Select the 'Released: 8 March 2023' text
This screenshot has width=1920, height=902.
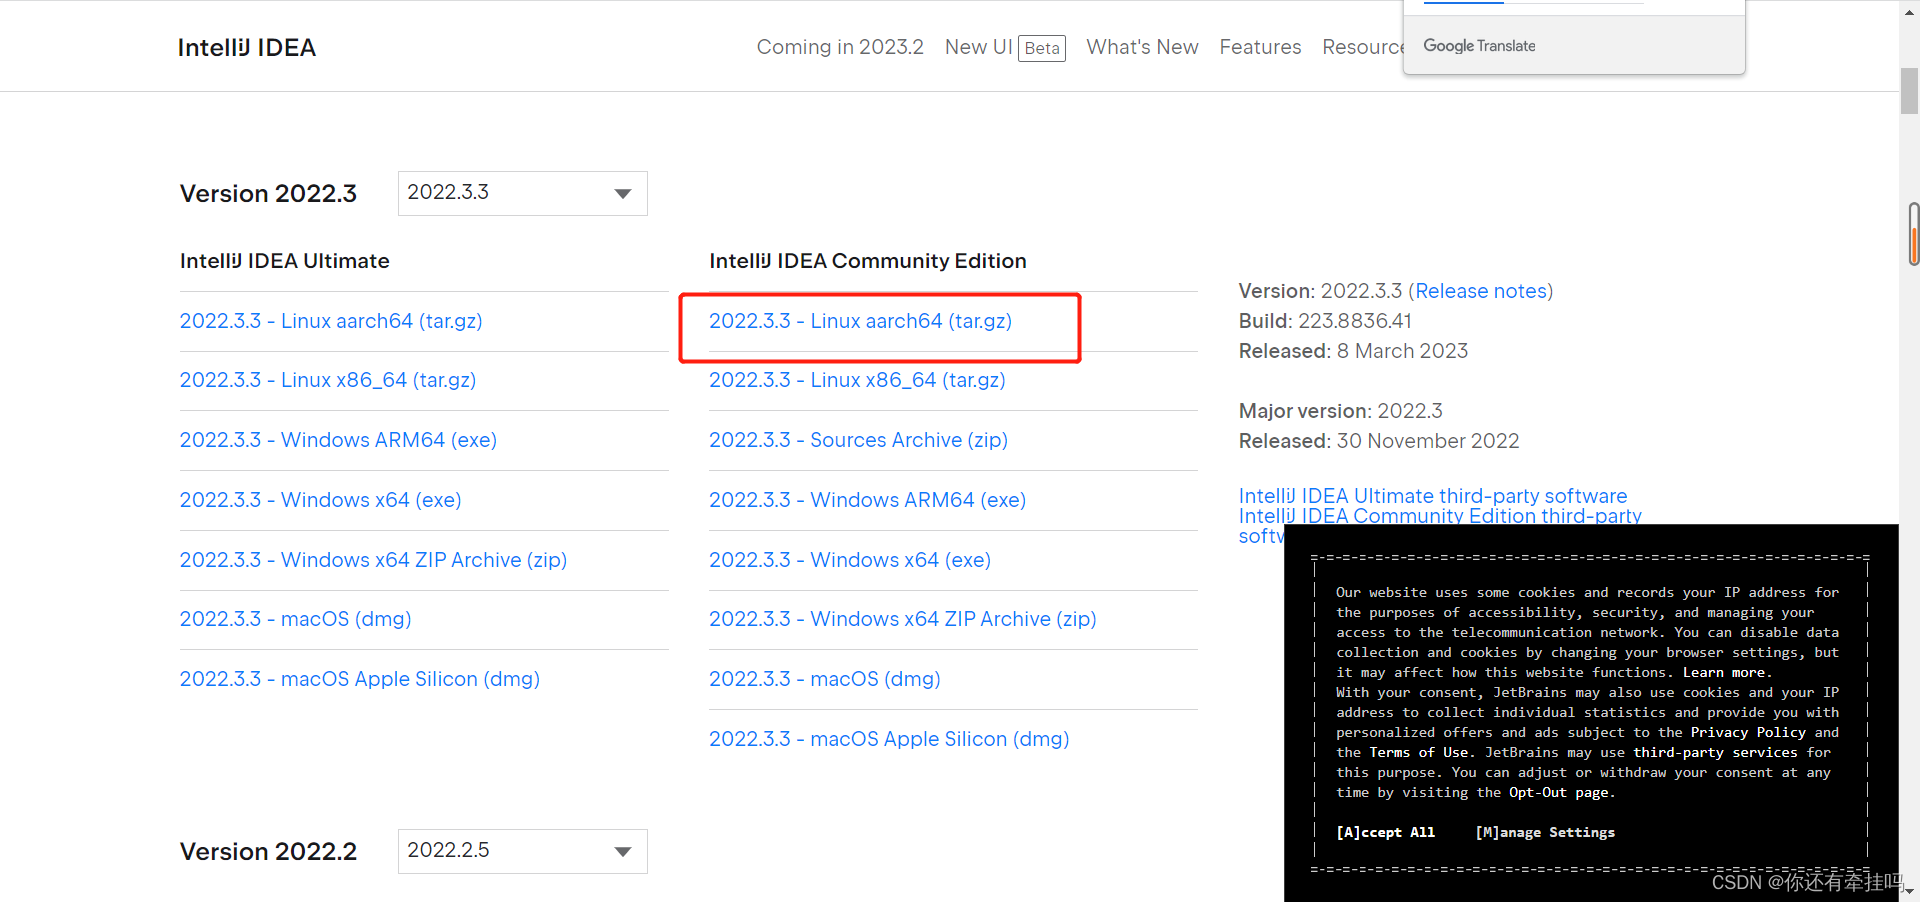tap(1353, 351)
